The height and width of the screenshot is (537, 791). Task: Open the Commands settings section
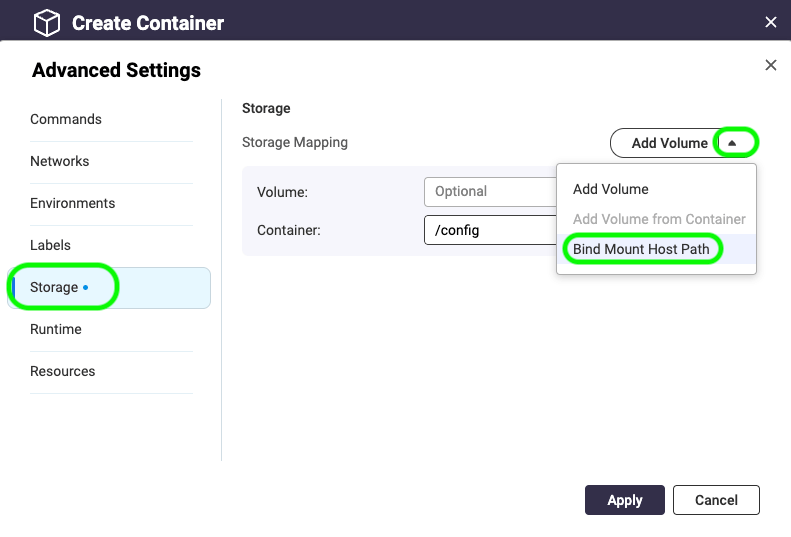(66, 119)
